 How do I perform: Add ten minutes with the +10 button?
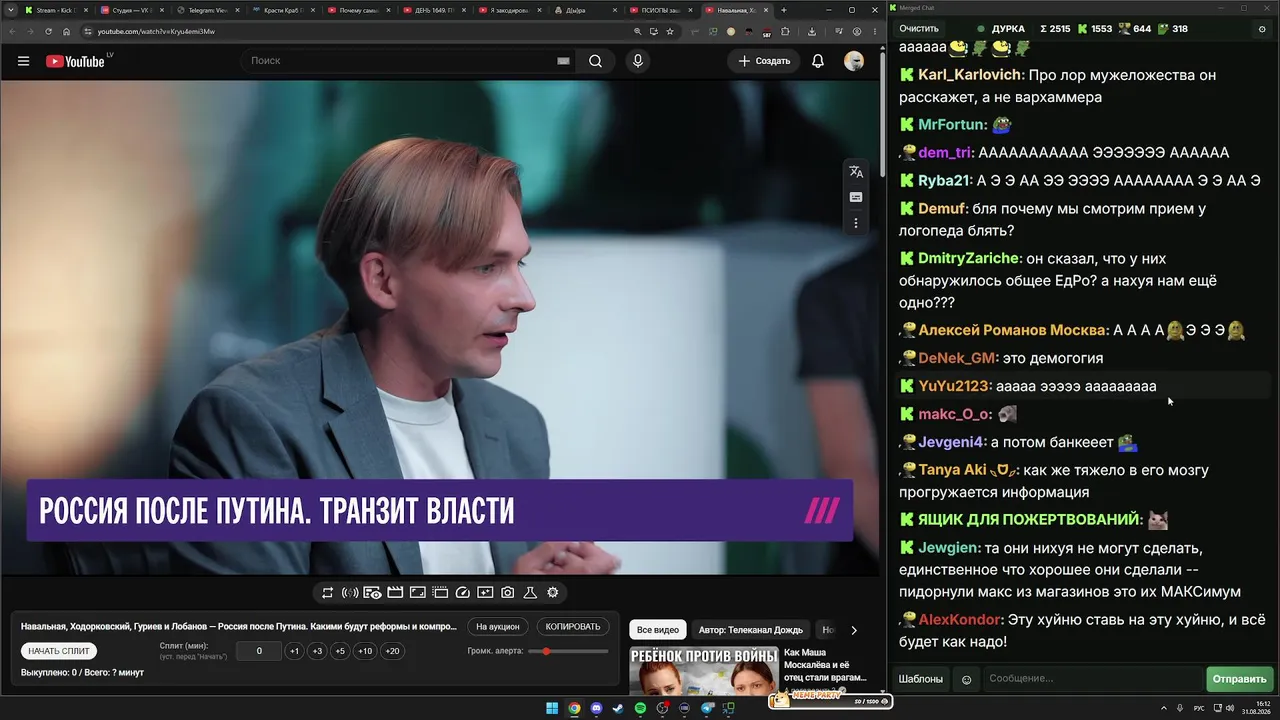pyautogui.click(x=365, y=651)
